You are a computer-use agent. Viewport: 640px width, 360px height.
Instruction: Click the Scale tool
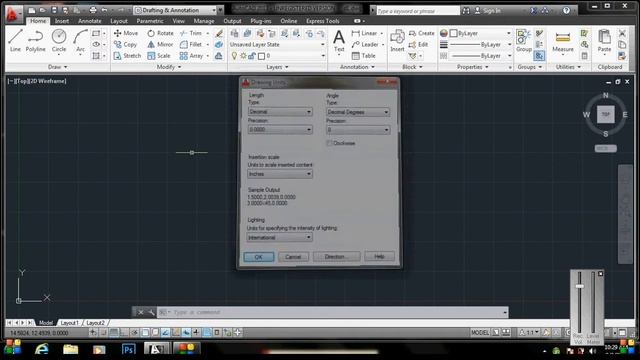point(159,56)
